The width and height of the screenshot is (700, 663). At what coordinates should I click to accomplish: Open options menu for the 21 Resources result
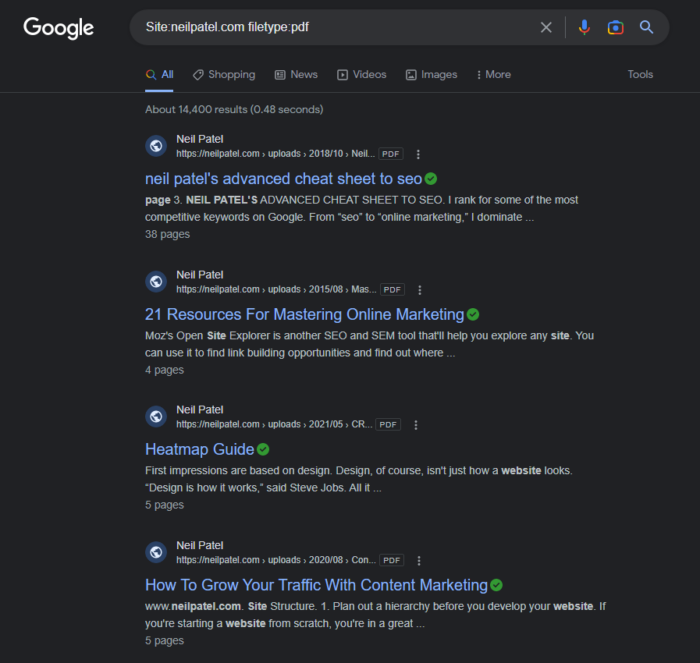[x=420, y=290]
